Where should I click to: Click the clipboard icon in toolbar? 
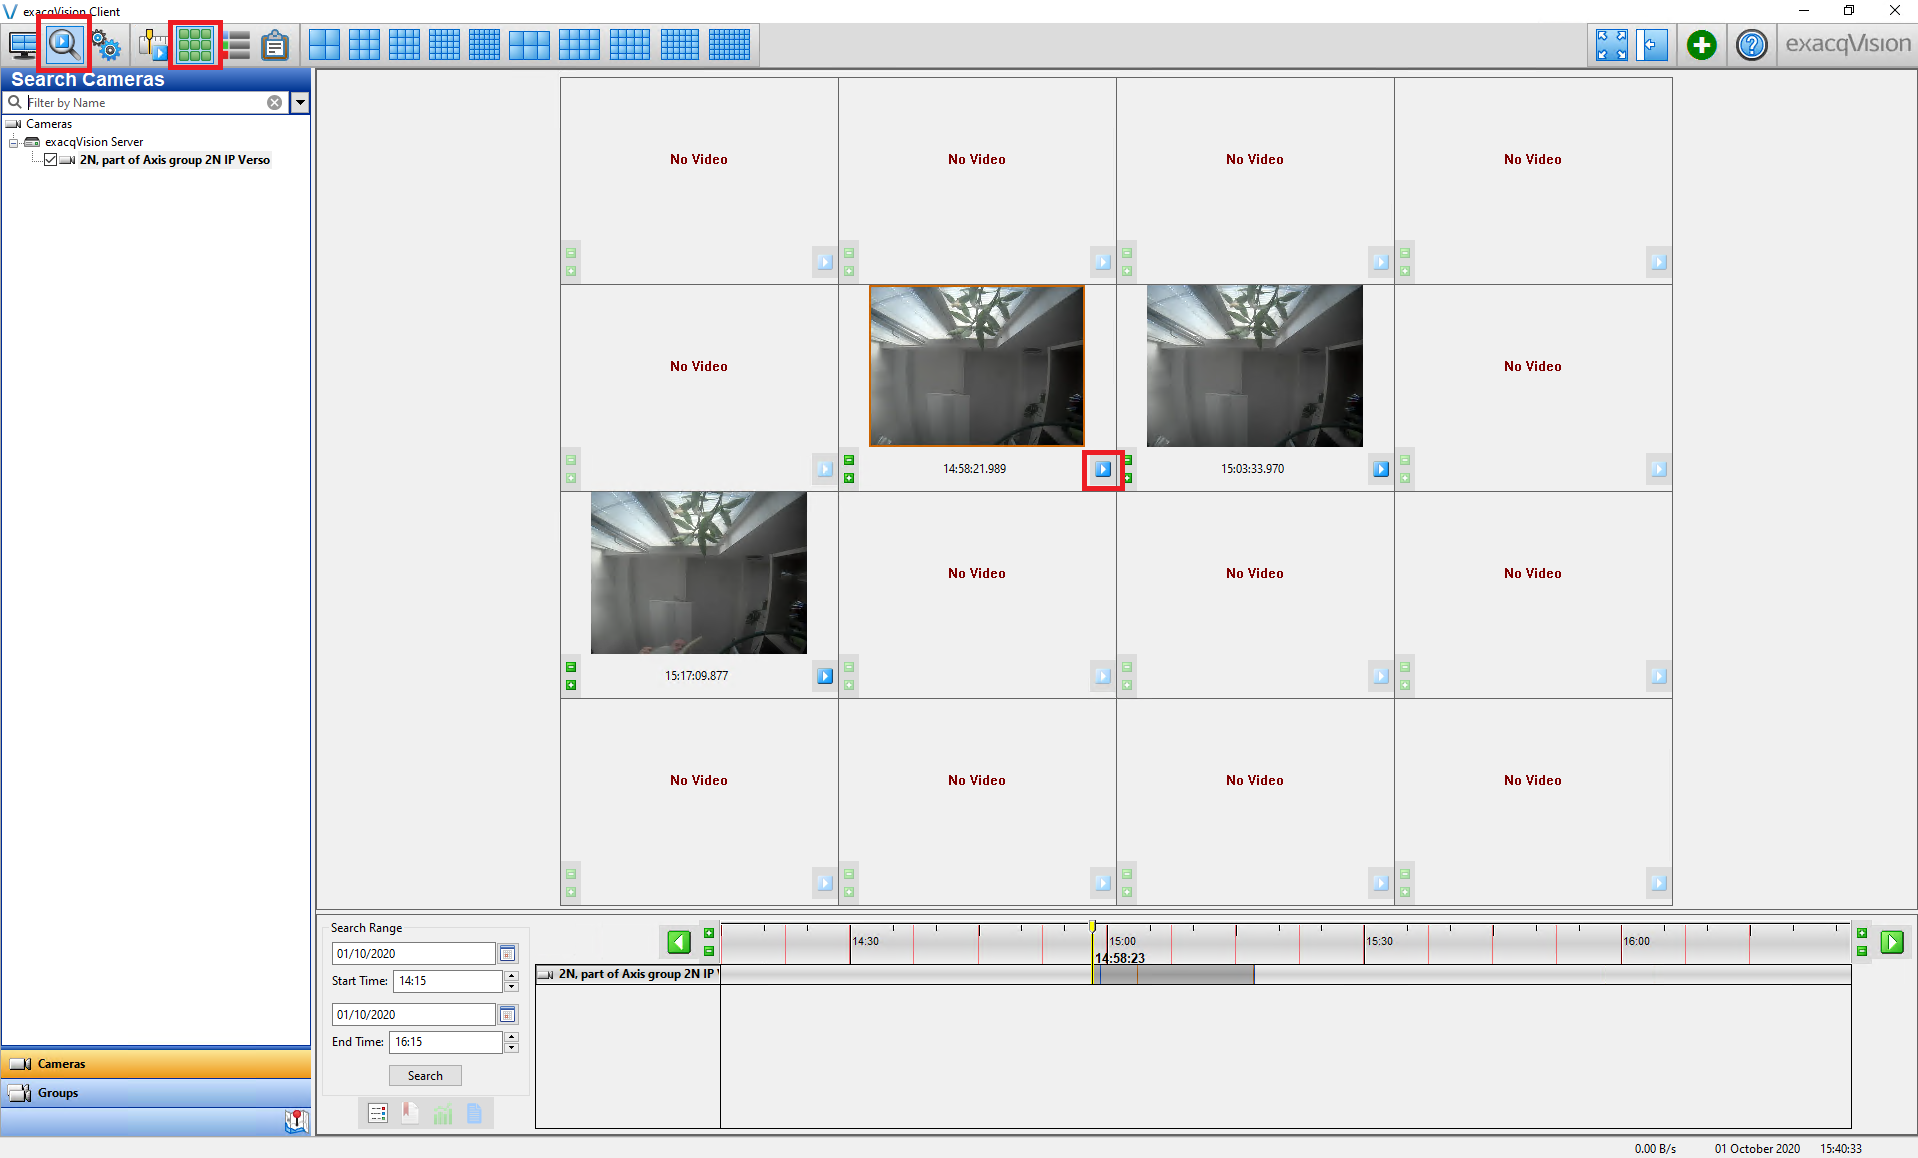click(x=275, y=45)
